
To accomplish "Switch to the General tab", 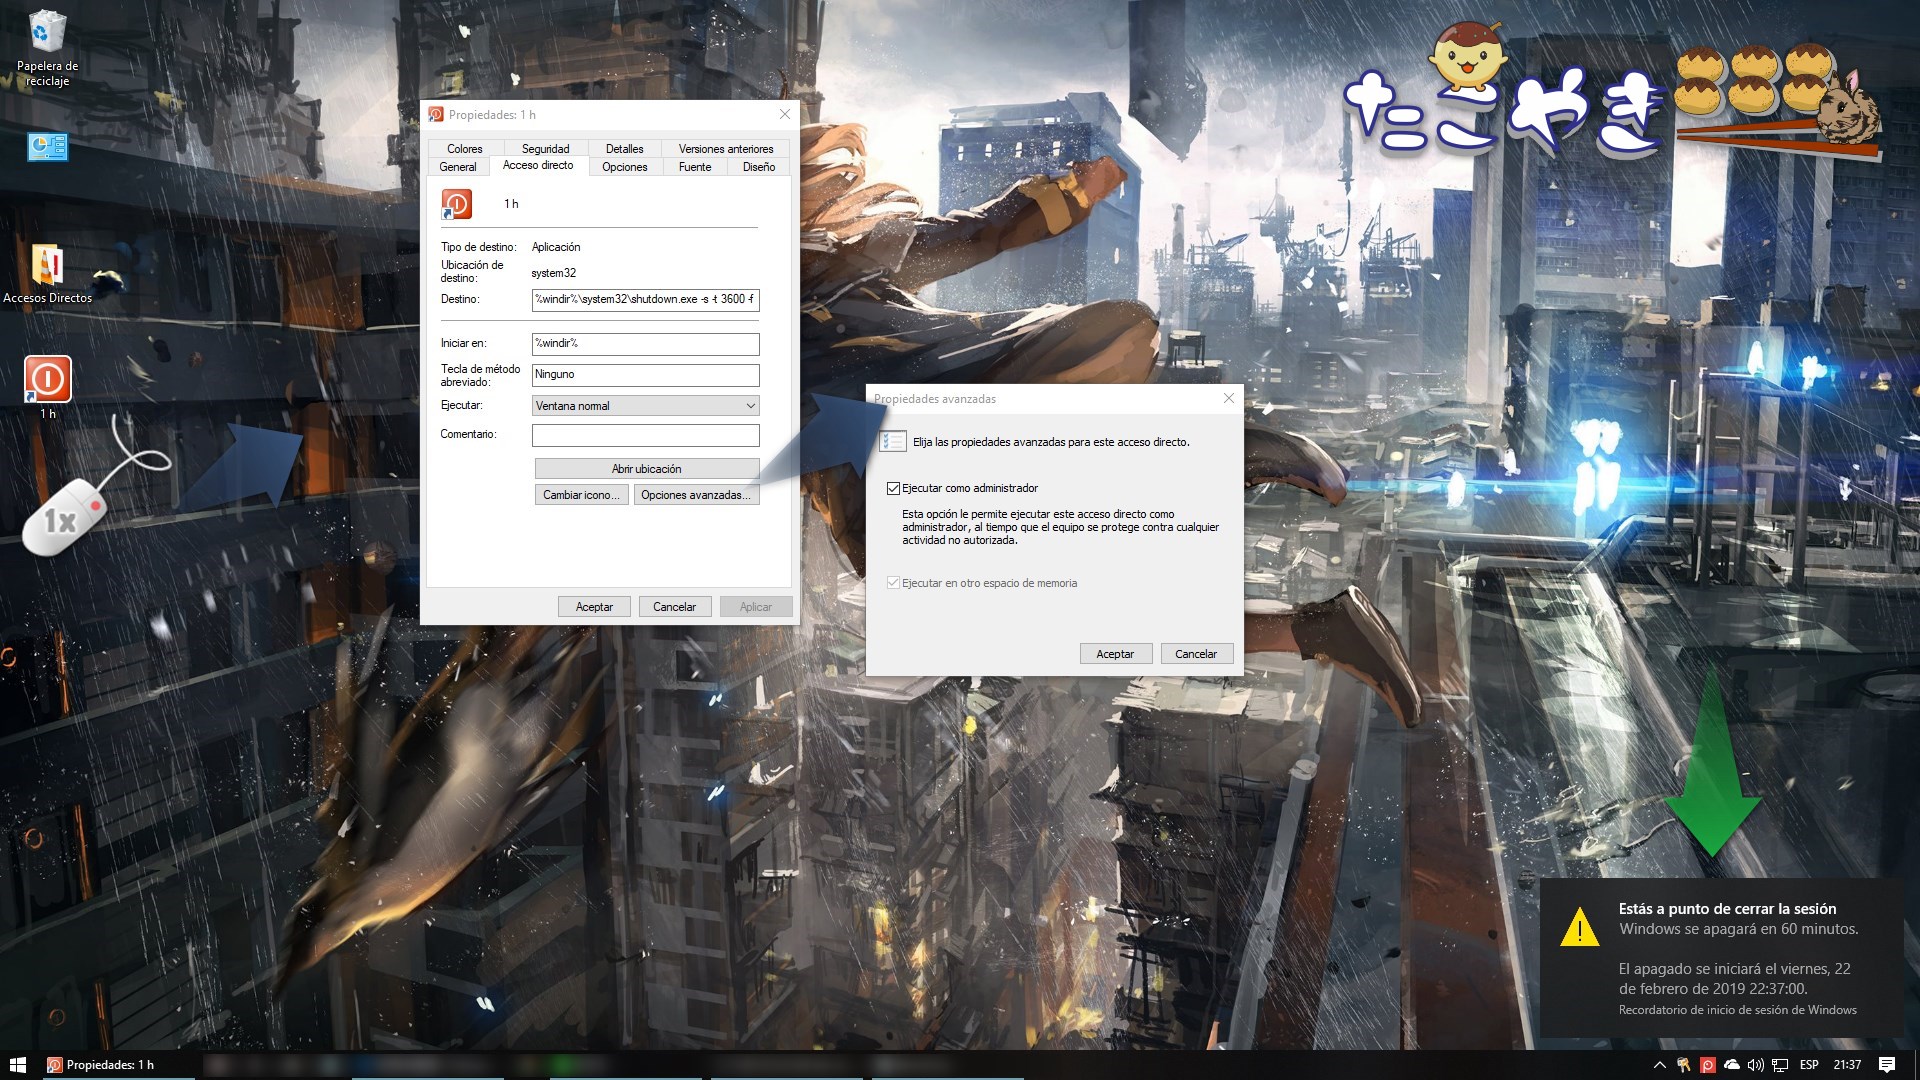I will pyautogui.click(x=458, y=167).
